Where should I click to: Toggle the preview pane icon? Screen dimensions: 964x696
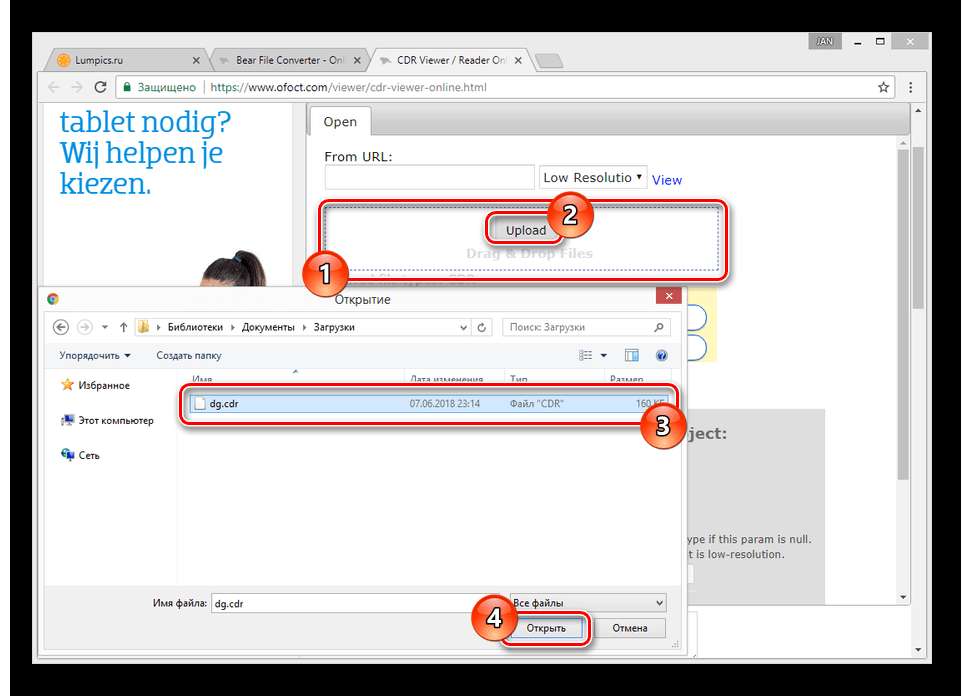point(631,355)
